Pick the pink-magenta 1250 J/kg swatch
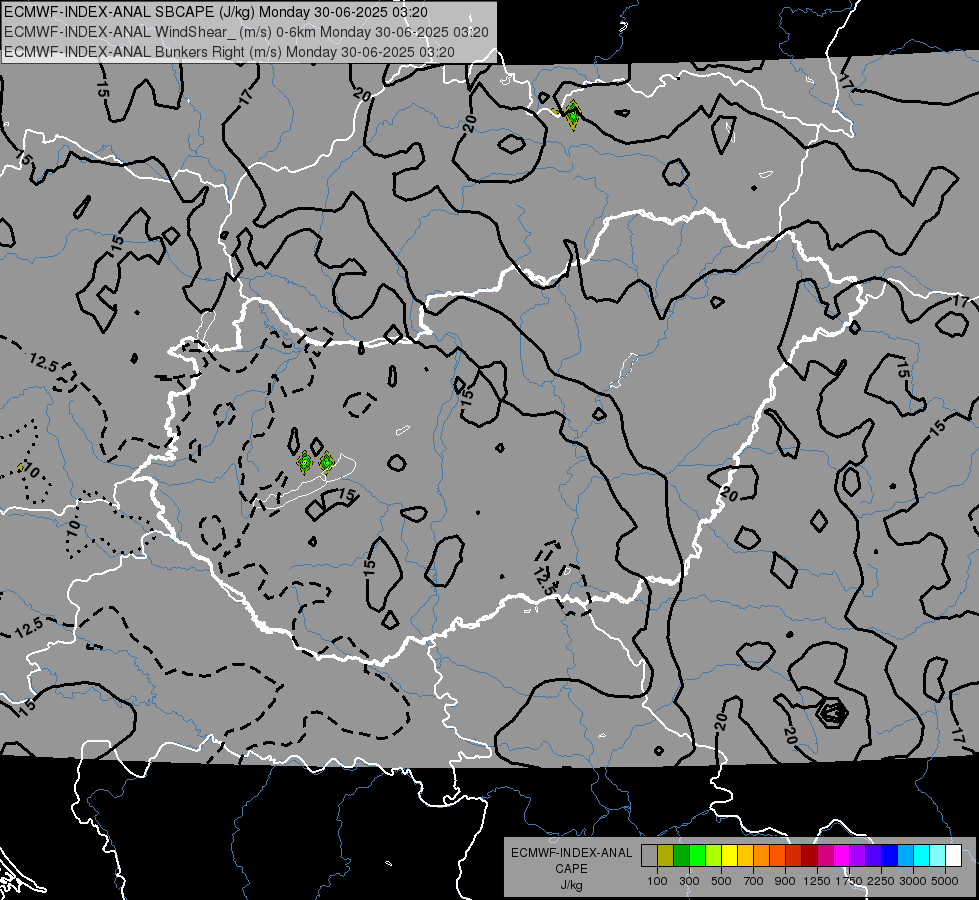Image resolution: width=979 pixels, height=900 pixels. [825, 856]
